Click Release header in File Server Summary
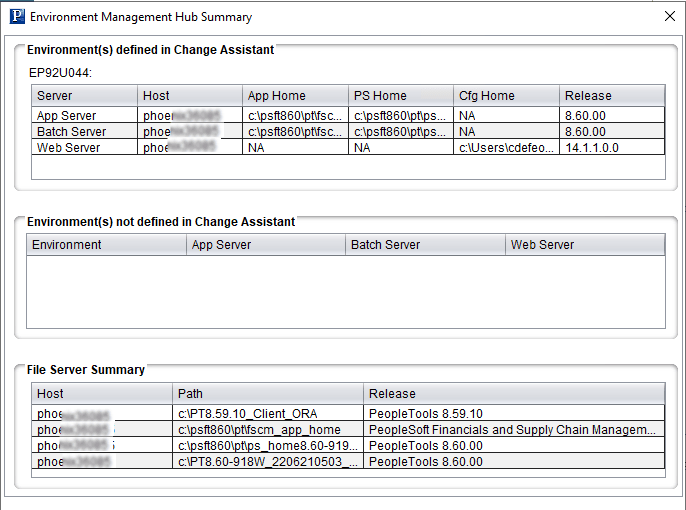Image resolution: width=686 pixels, height=510 pixels. point(514,394)
